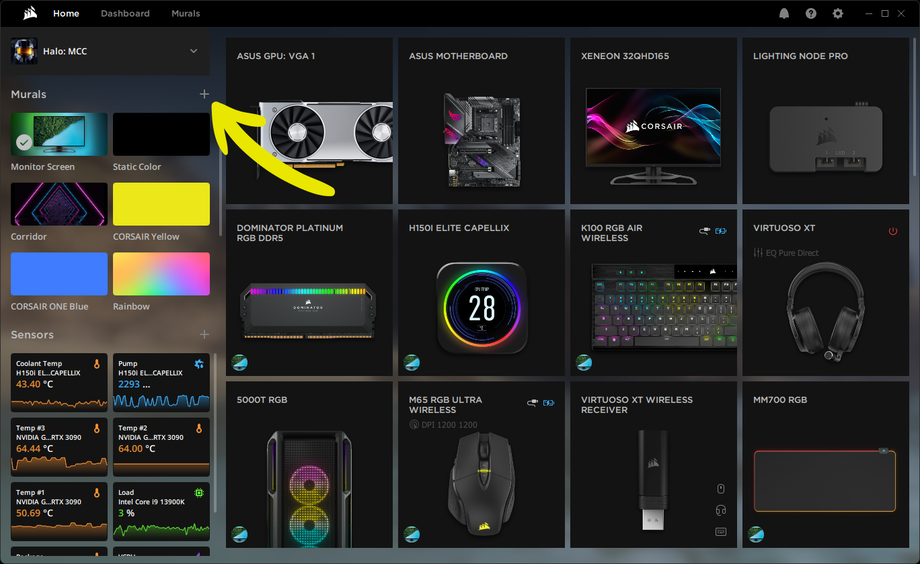Click the Pump sensor fan icon
This screenshot has height=564, width=920.
pyautogui.click(x=199, y=364)
